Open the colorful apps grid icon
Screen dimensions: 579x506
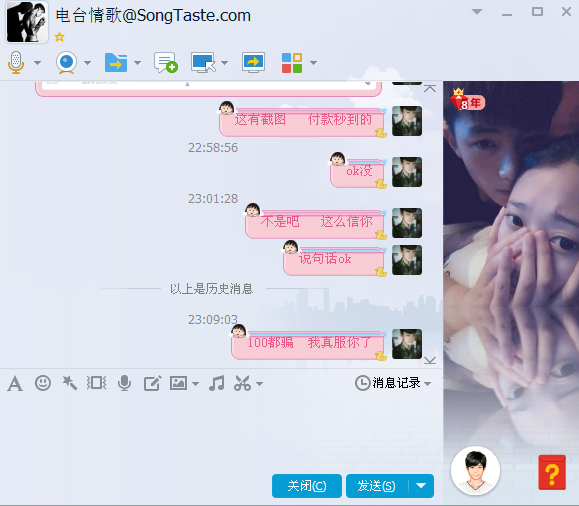point(292,62)
